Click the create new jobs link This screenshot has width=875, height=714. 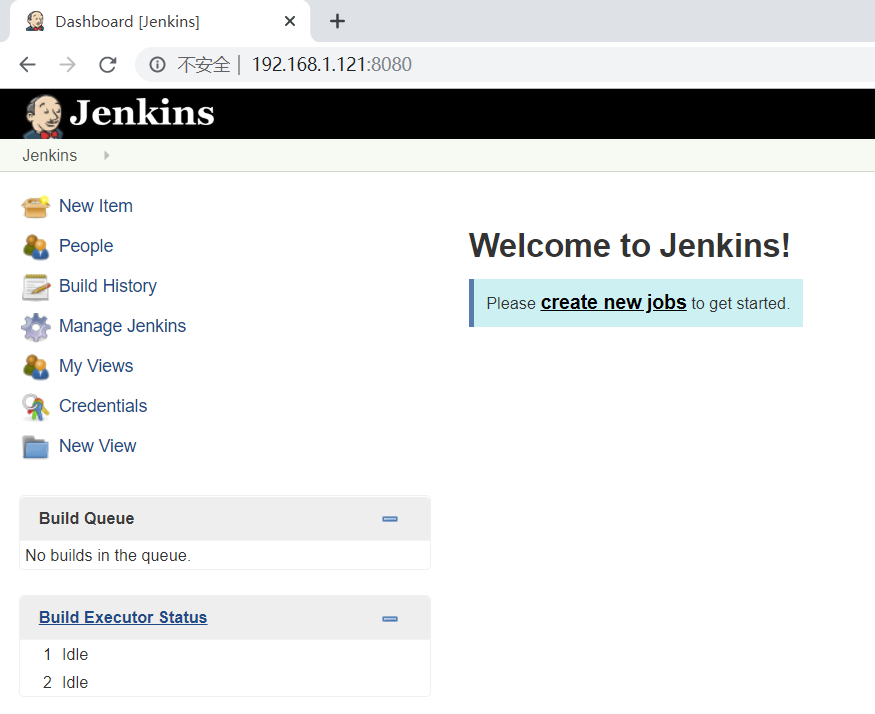coord(613,303)
